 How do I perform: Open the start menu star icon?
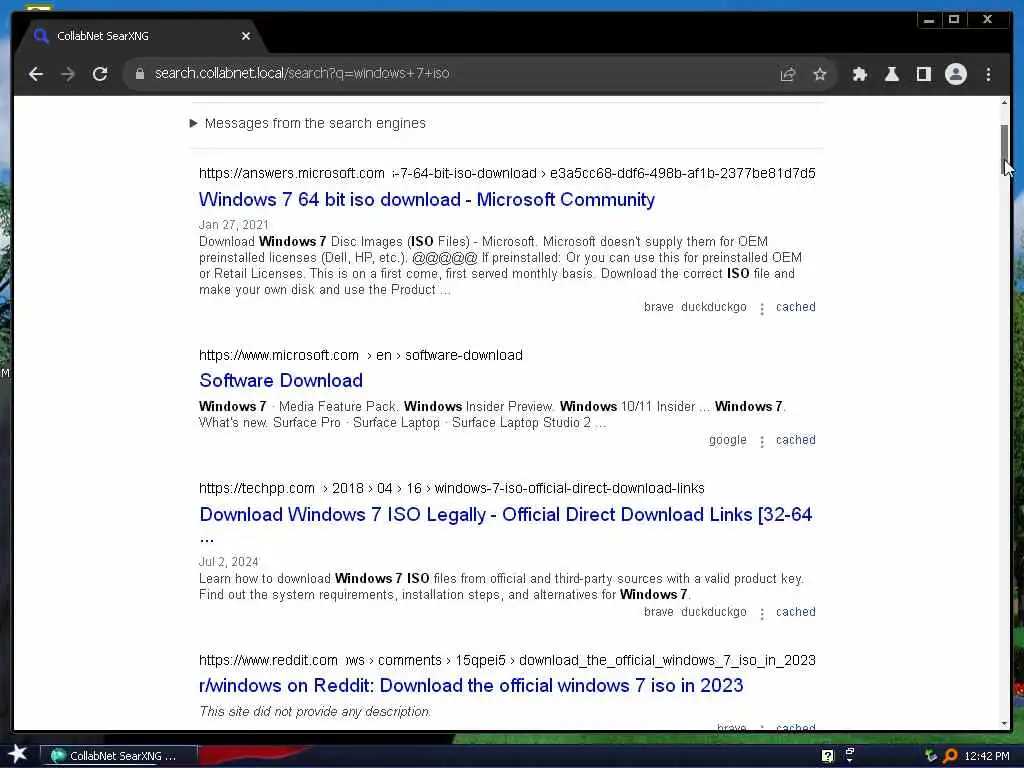[x=17, y=754]
